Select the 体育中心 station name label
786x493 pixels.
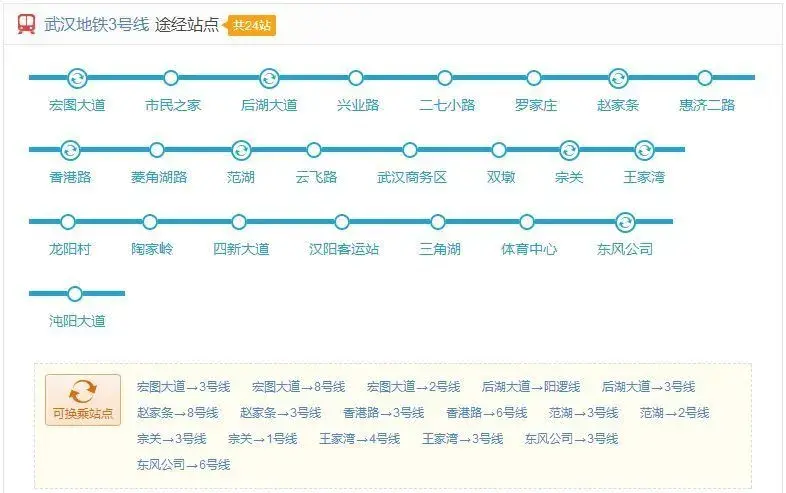(529, 249)
